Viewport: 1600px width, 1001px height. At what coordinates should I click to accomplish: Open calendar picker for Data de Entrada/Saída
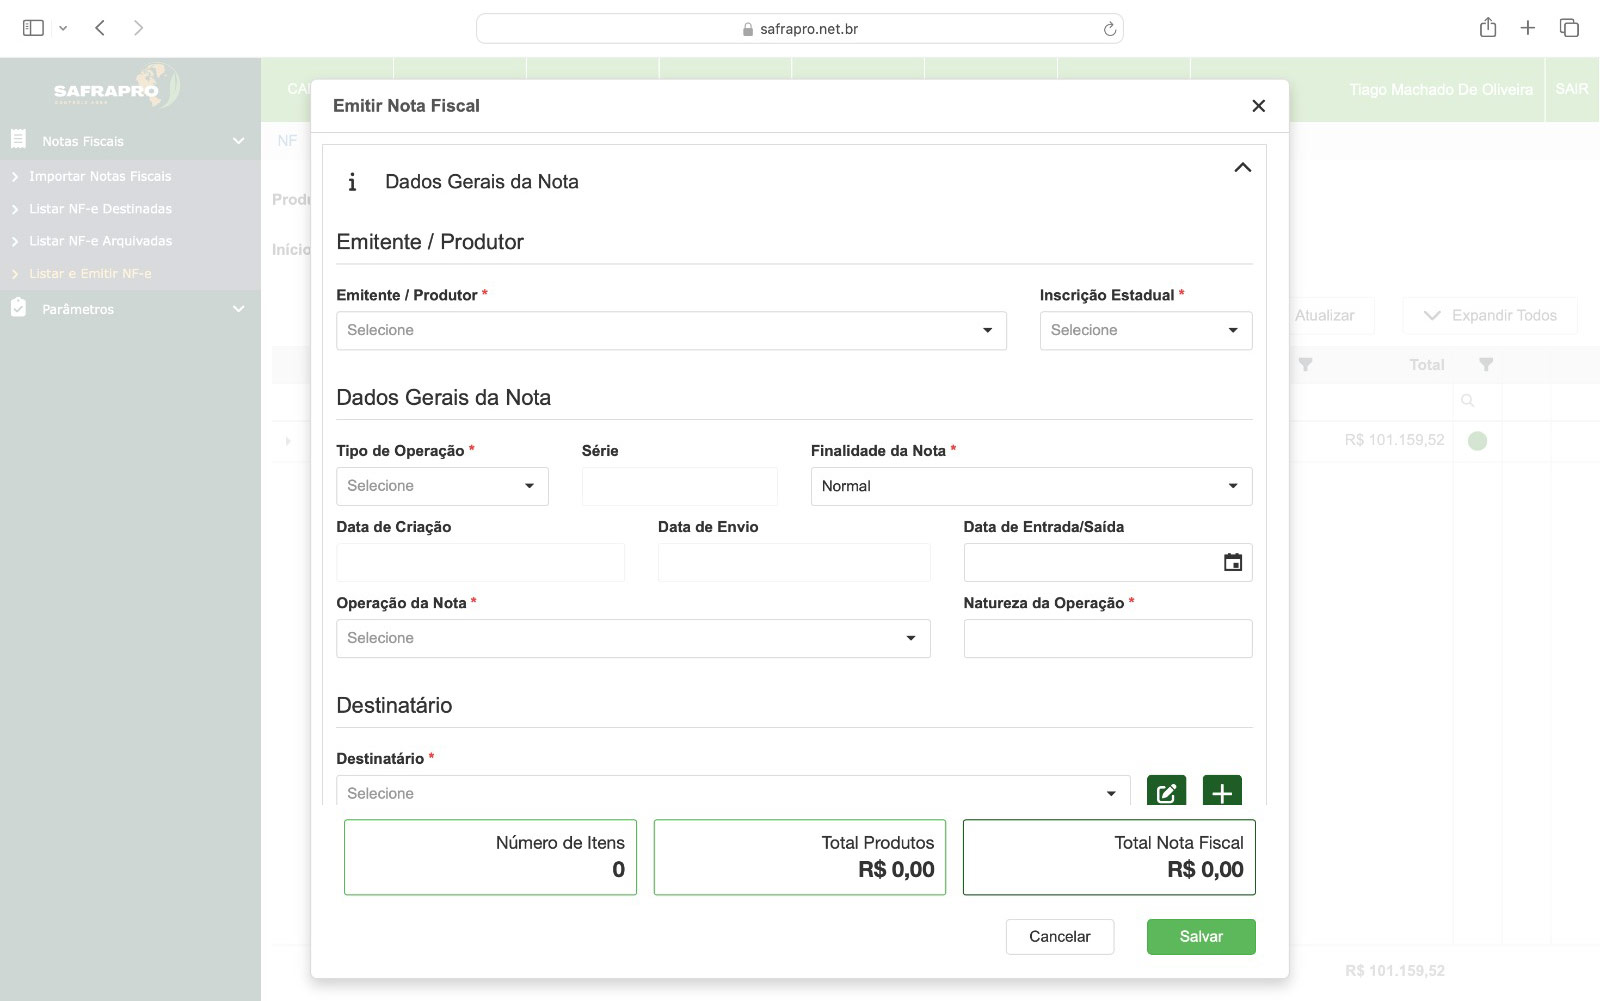pos(1232,563)
